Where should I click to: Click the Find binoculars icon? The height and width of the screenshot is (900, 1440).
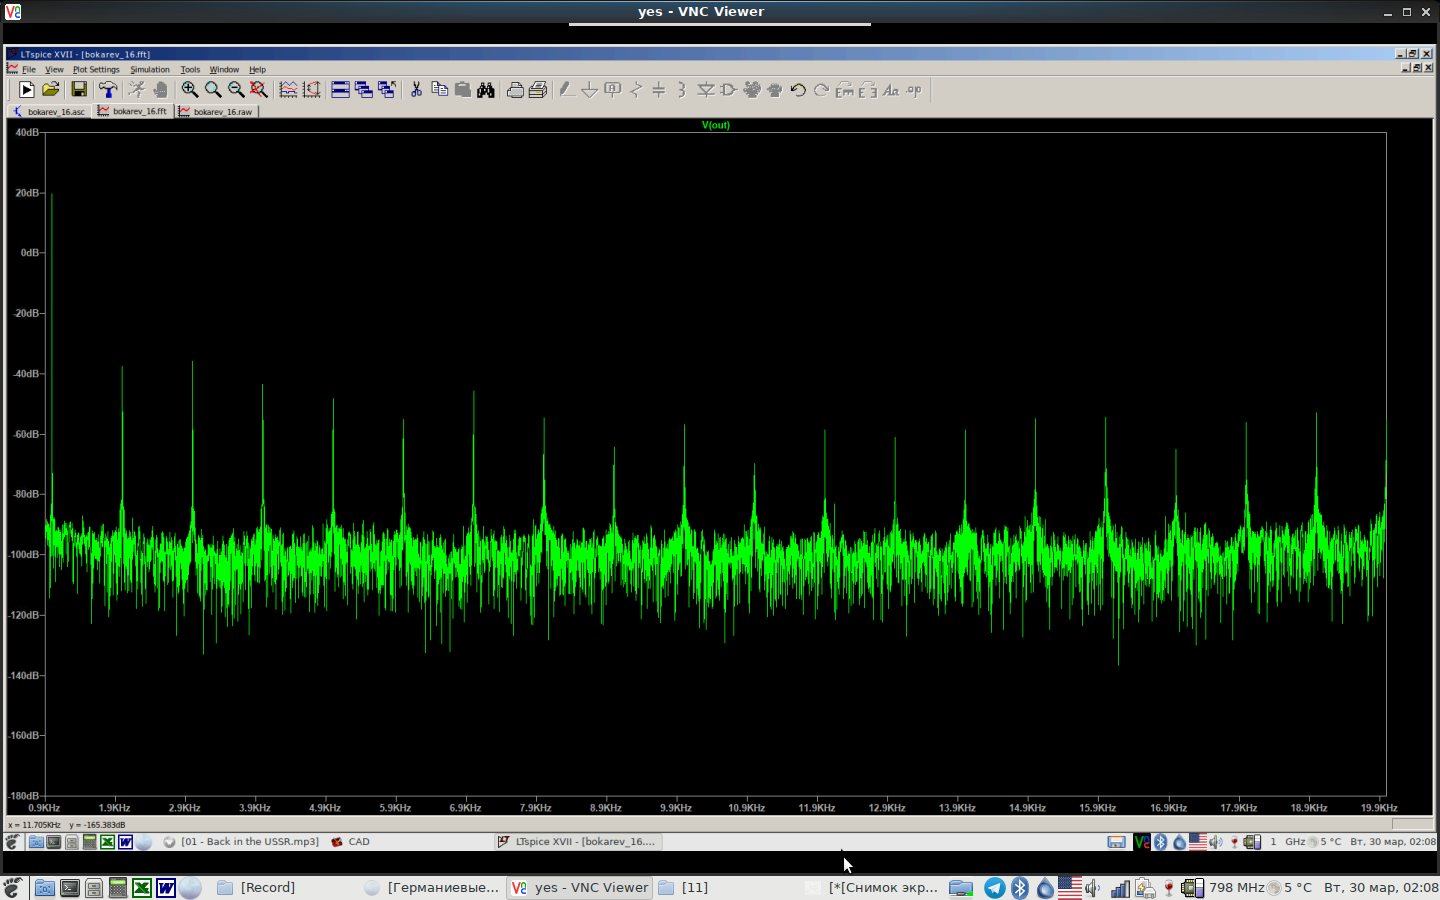point(486,90)
